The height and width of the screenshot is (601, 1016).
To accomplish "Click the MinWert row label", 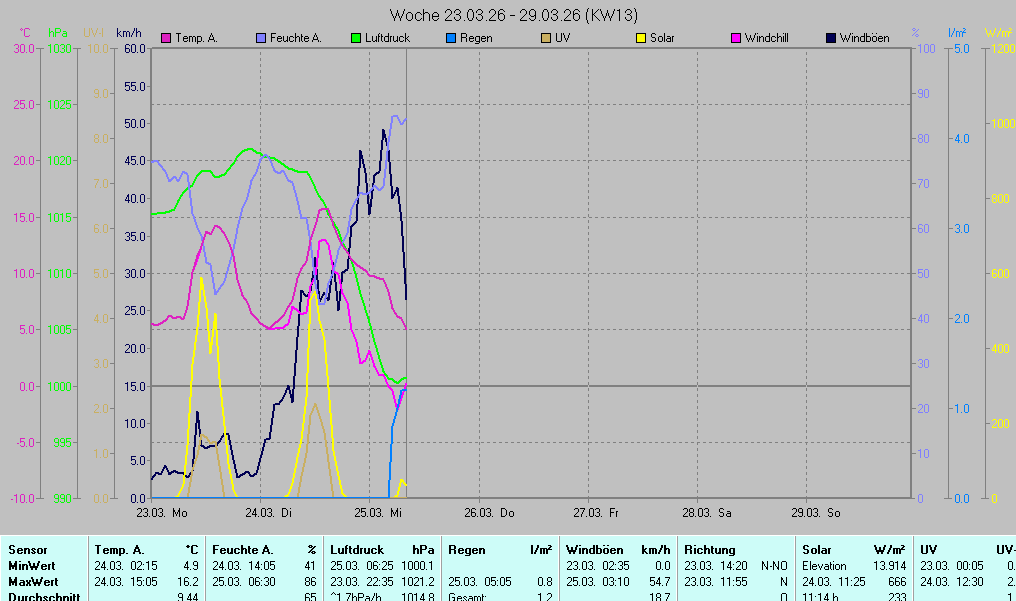I will point(31,566).
